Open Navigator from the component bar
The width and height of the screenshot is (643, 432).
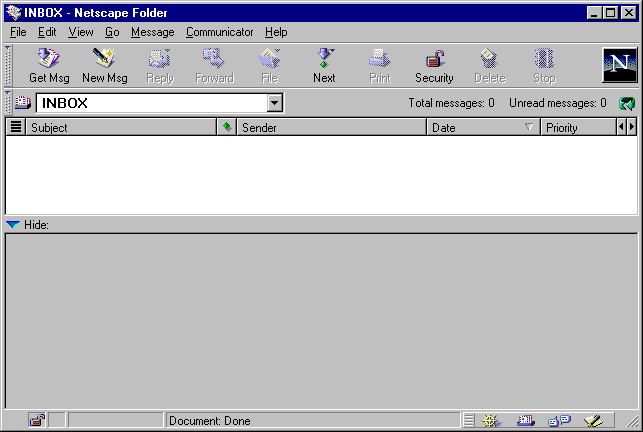(x=490, y=420)
